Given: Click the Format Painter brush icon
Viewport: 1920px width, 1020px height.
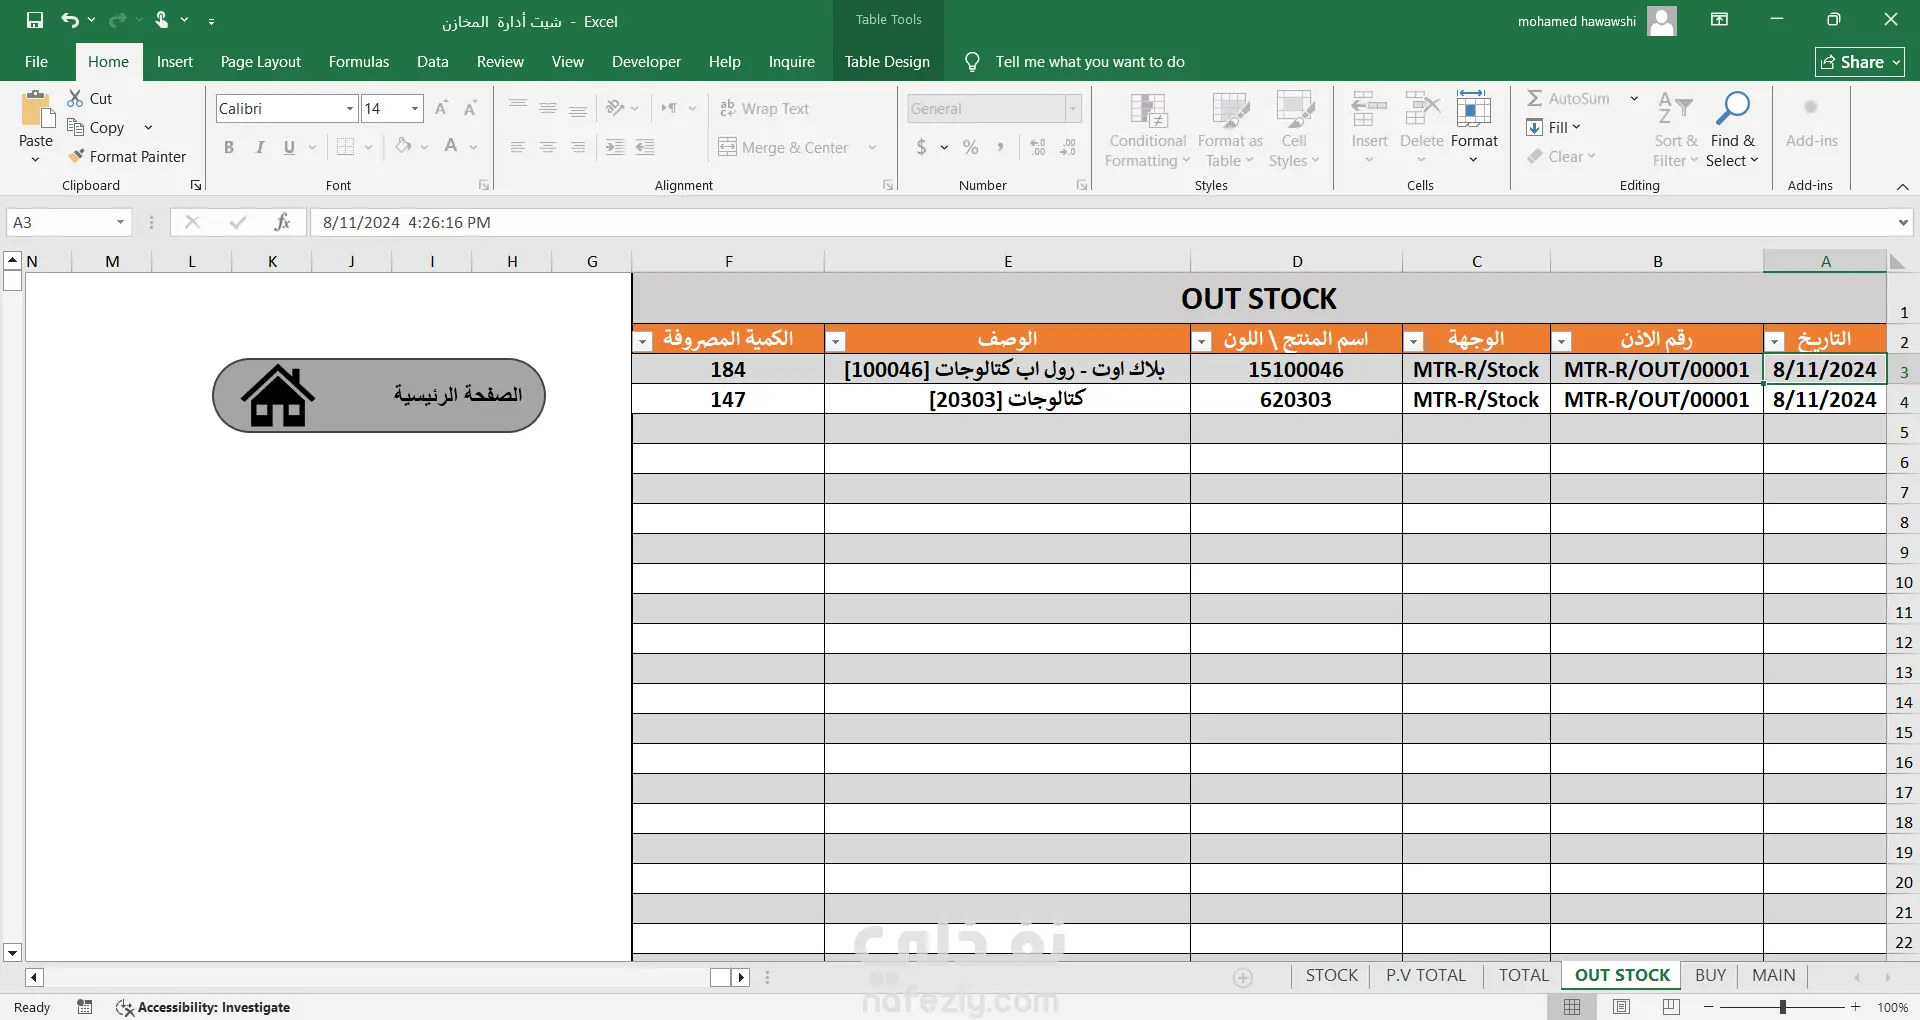Looking at the screenshot, I should coord(76,156).
